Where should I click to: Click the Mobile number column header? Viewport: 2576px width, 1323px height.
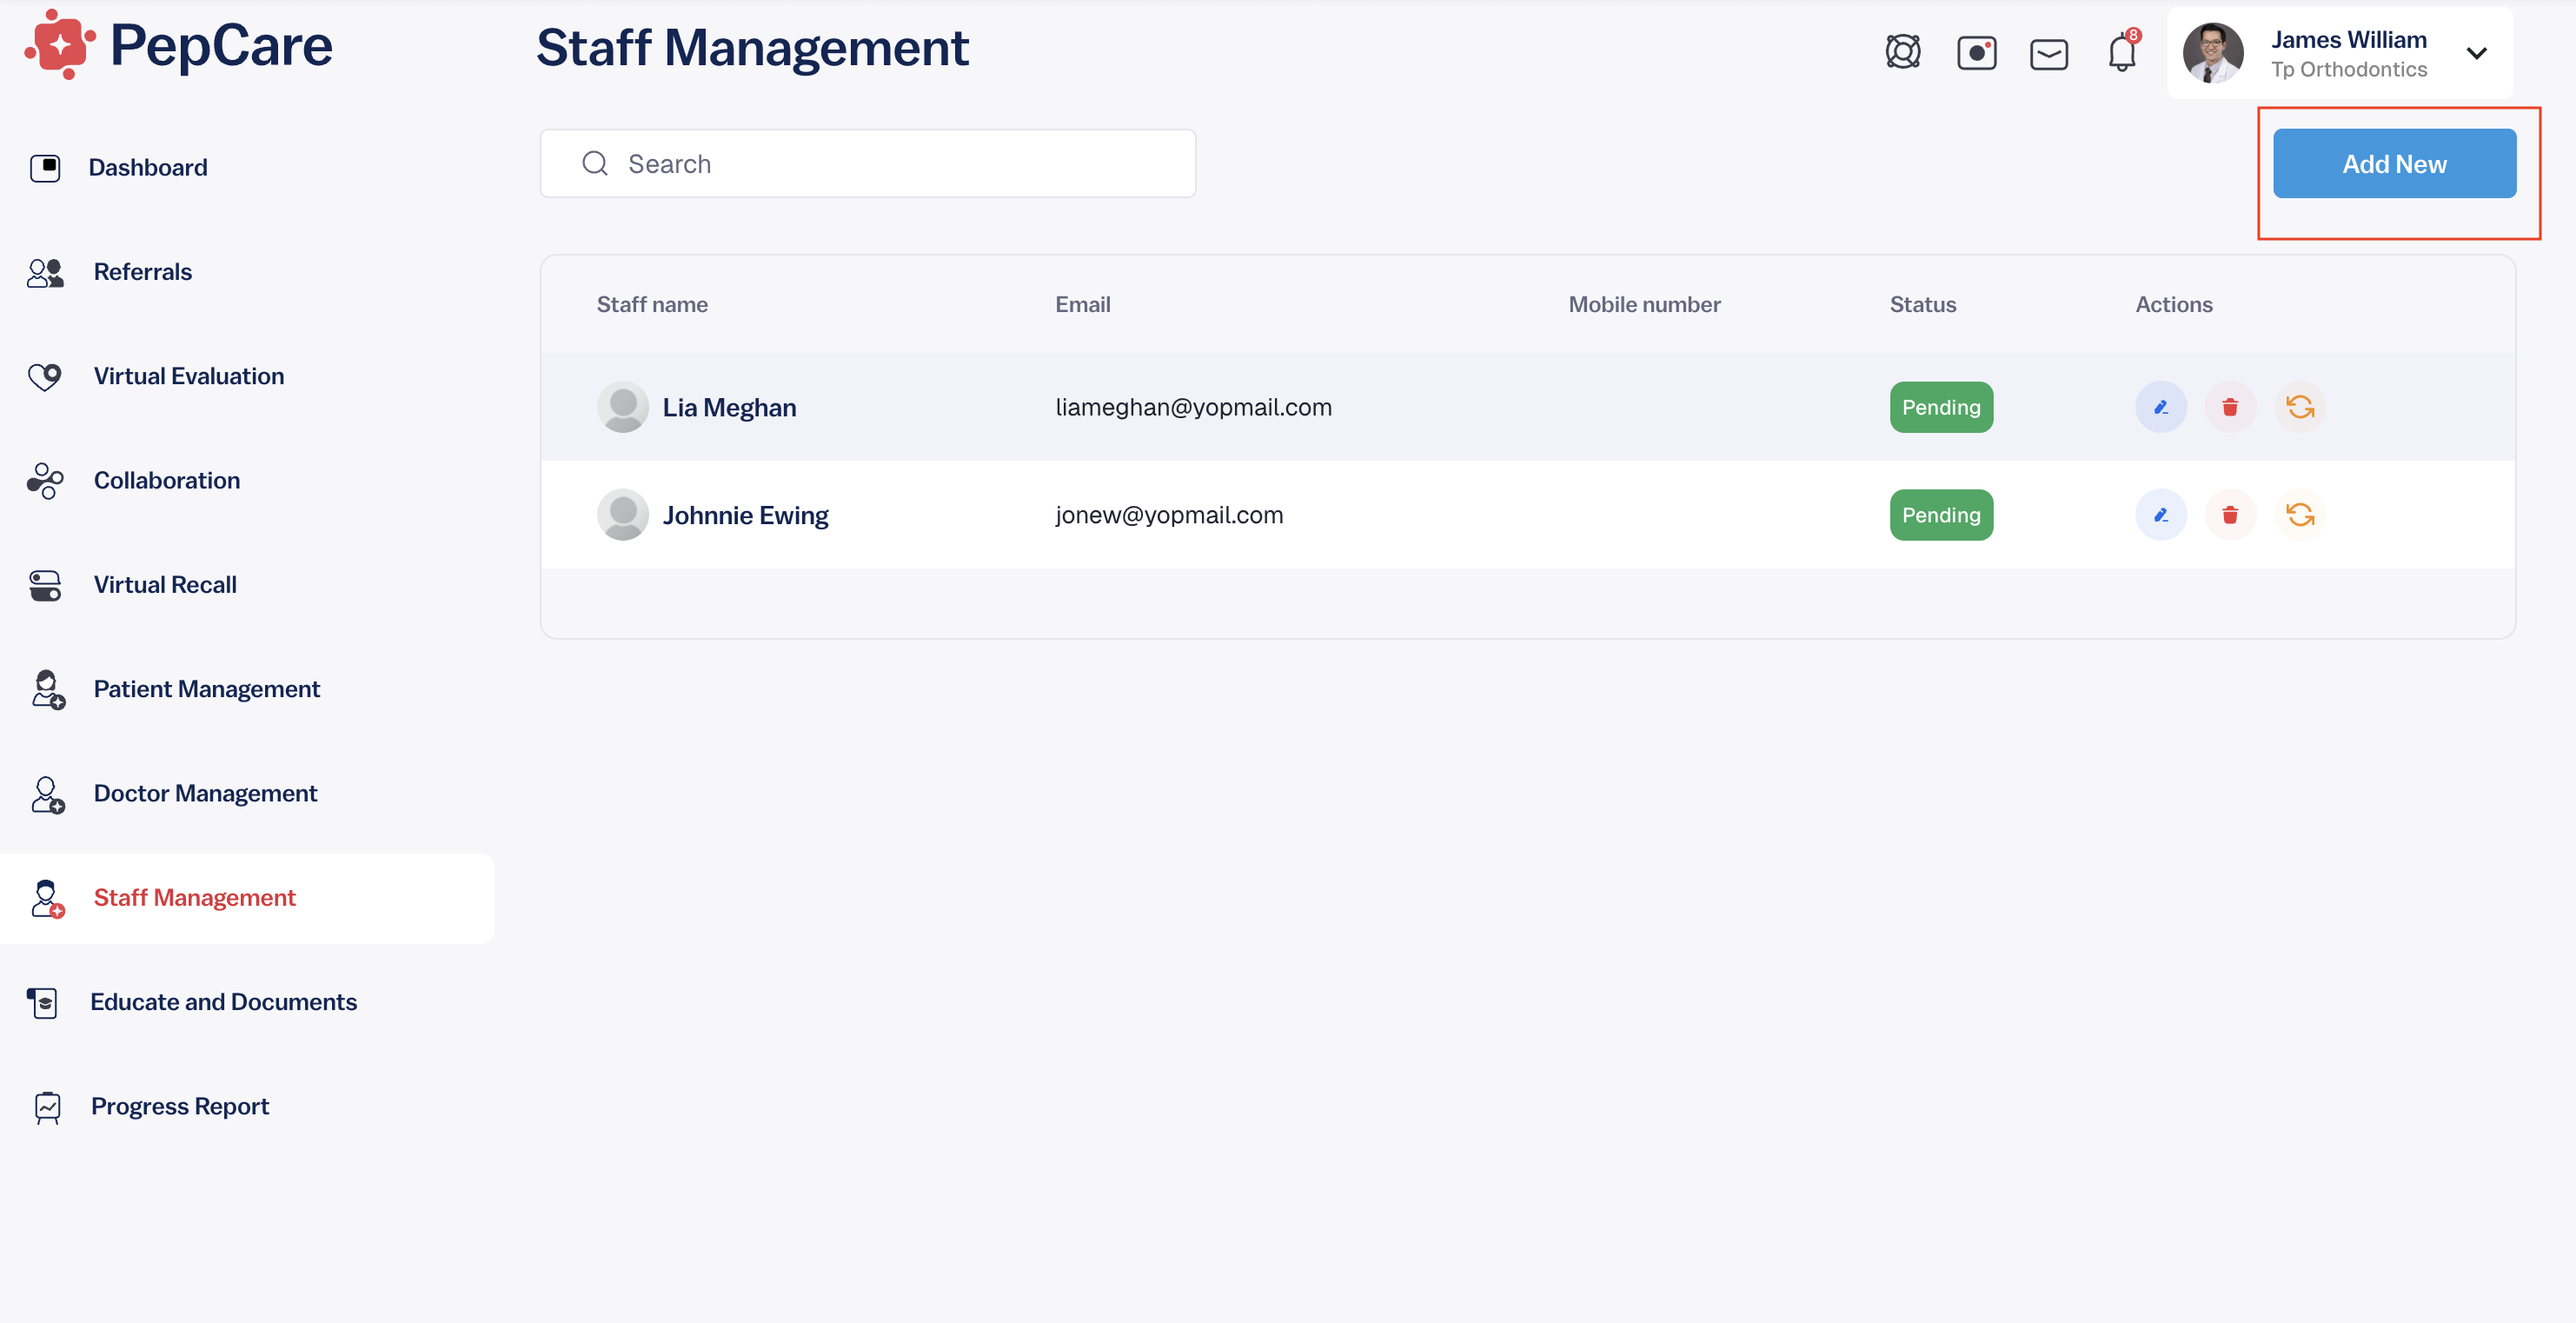[1644, 304]
